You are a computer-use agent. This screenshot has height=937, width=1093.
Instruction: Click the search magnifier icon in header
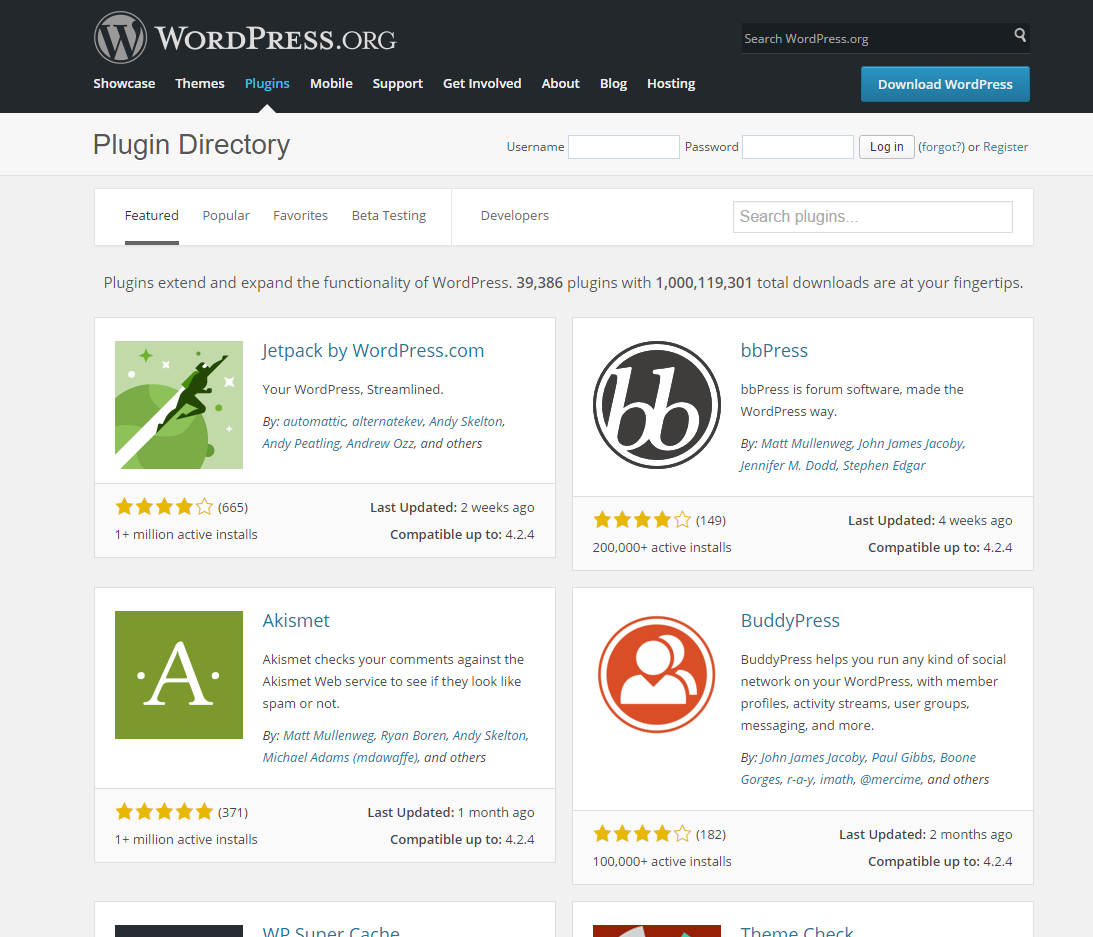point(1020,35)
